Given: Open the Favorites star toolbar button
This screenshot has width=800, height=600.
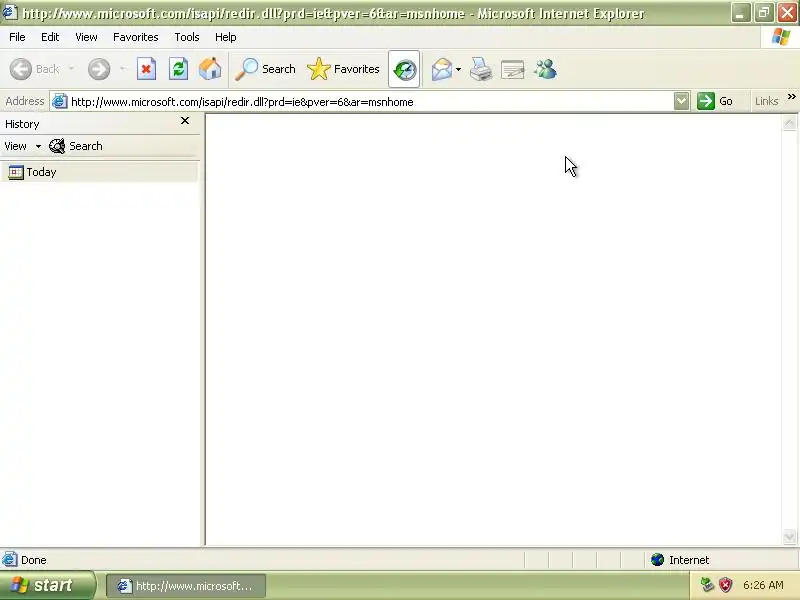Looking at the screenshot, I should click(x=343, y=69).
